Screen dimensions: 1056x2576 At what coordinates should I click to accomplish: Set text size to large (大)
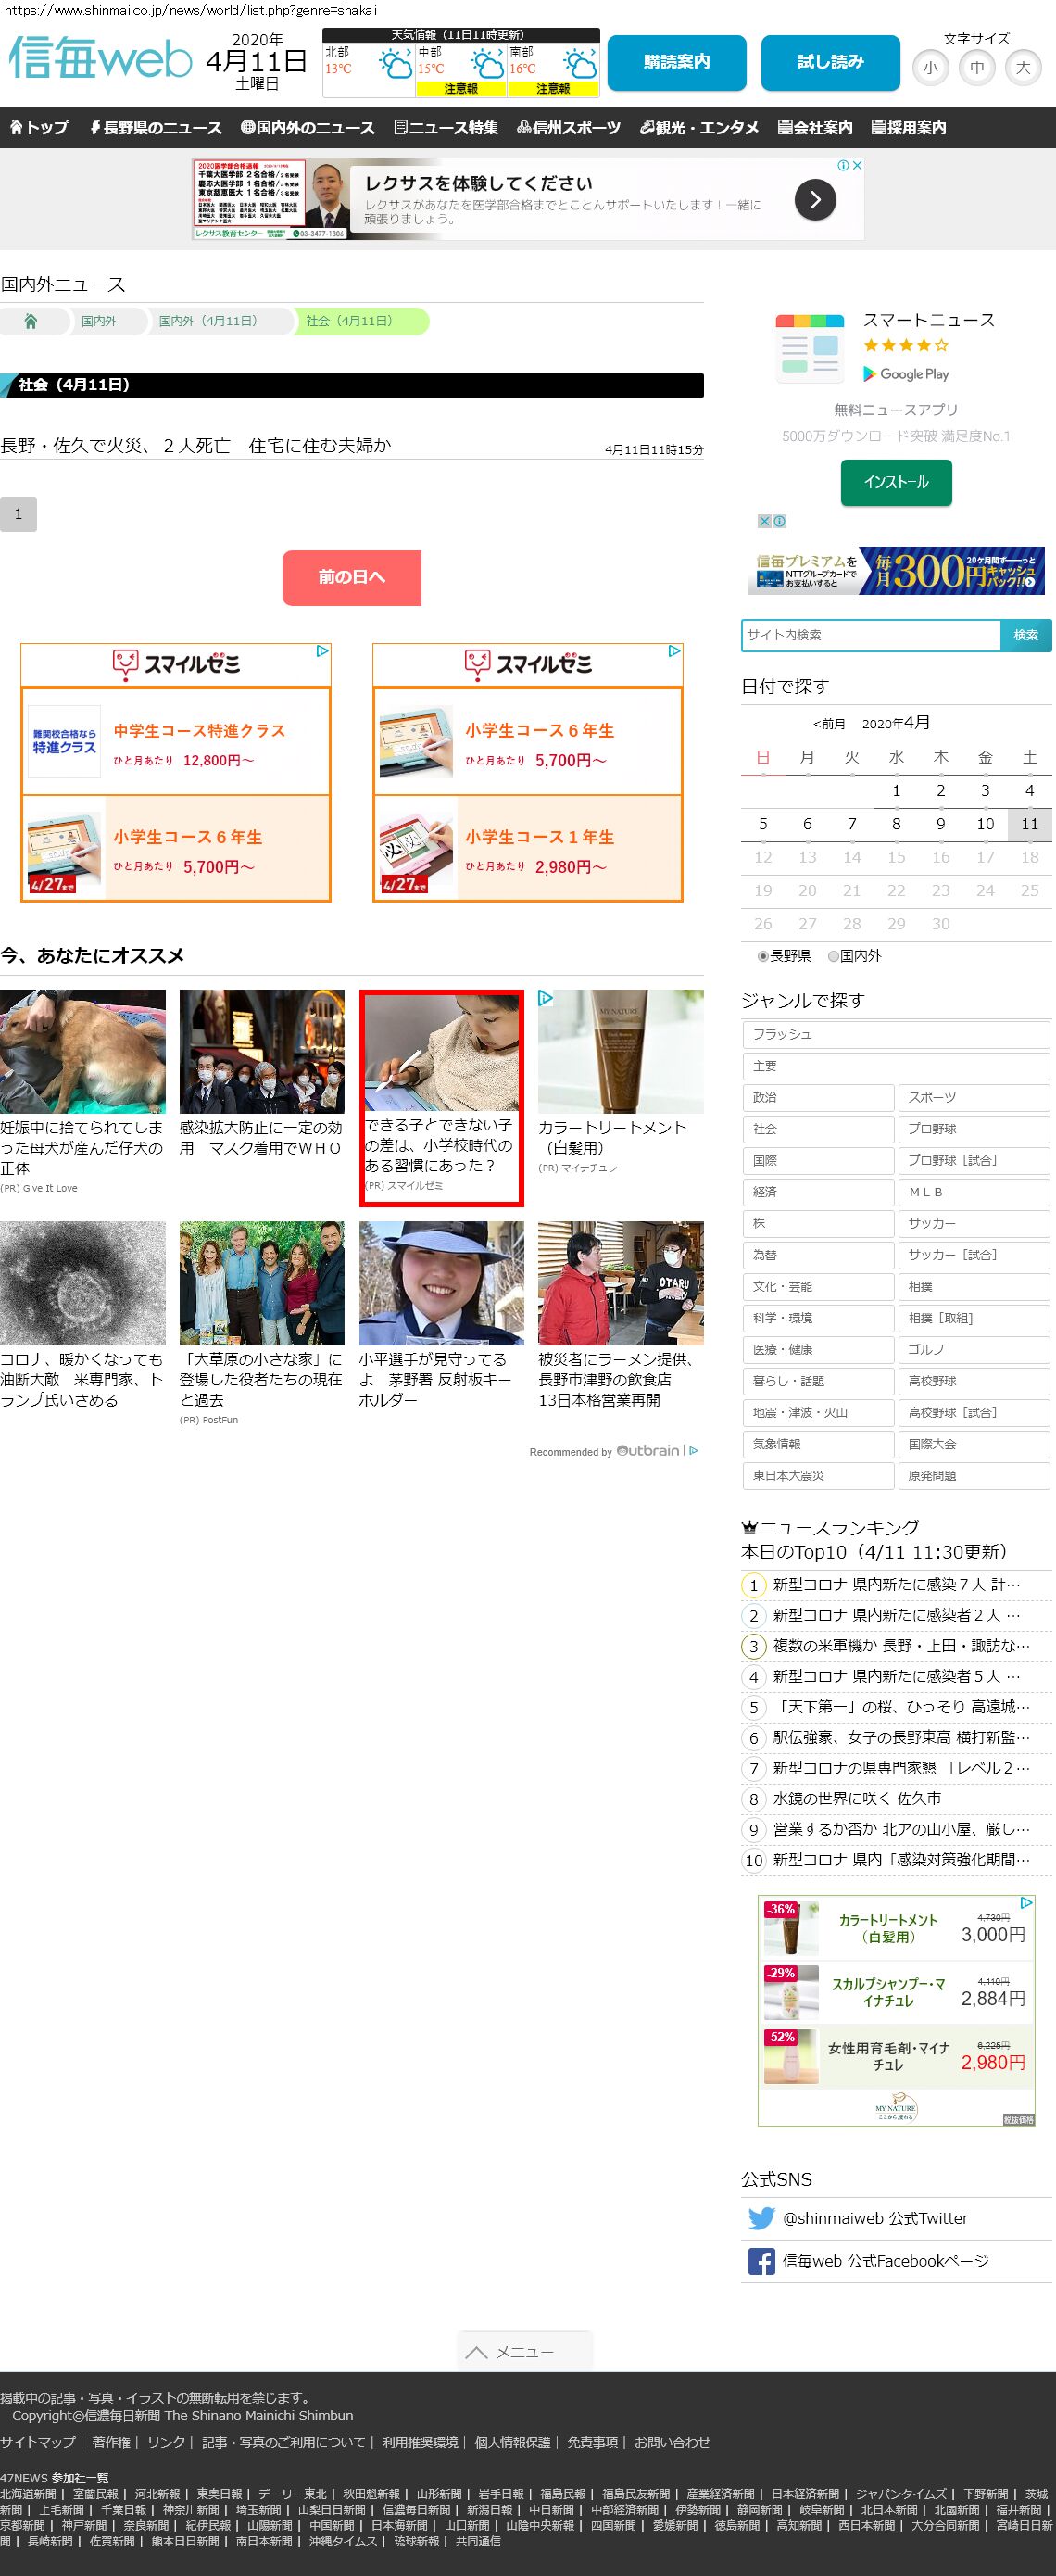click(1023, 68)
